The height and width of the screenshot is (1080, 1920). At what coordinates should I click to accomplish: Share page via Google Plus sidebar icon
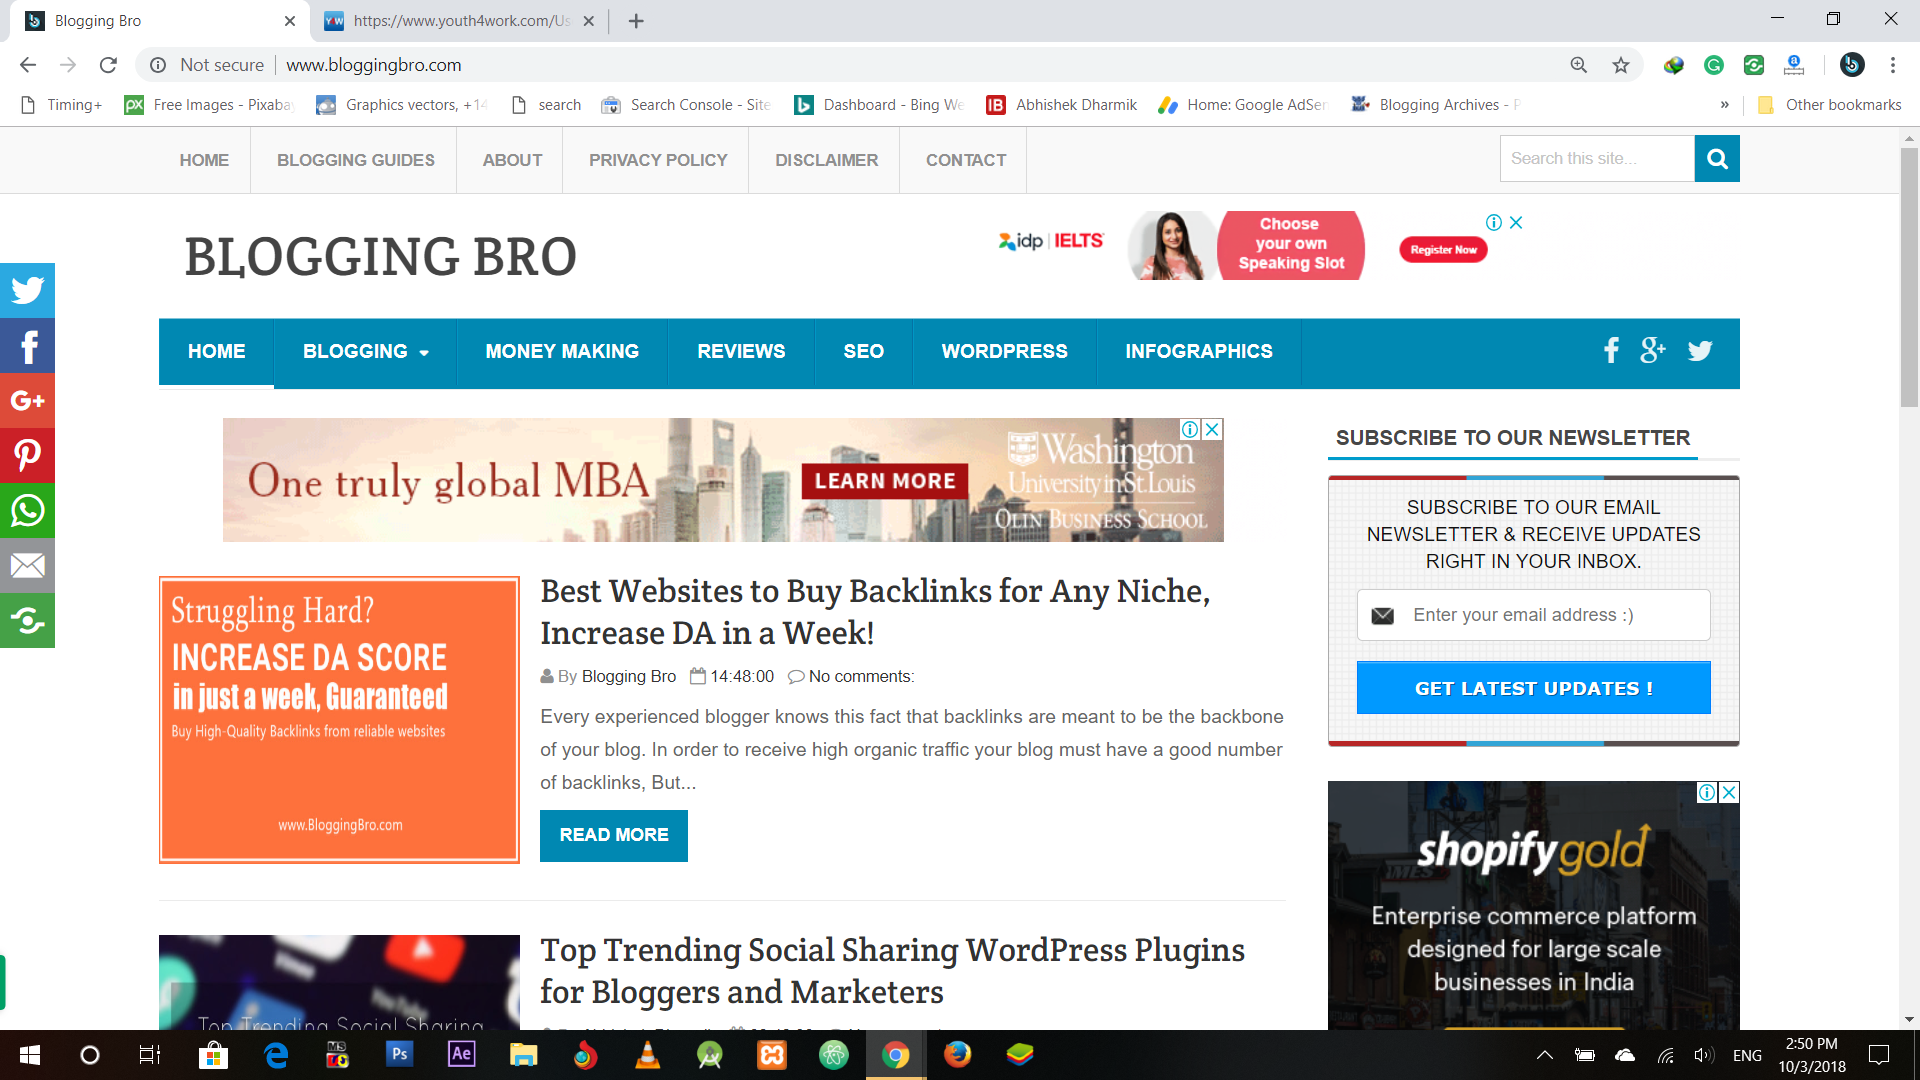click(27, 401)
